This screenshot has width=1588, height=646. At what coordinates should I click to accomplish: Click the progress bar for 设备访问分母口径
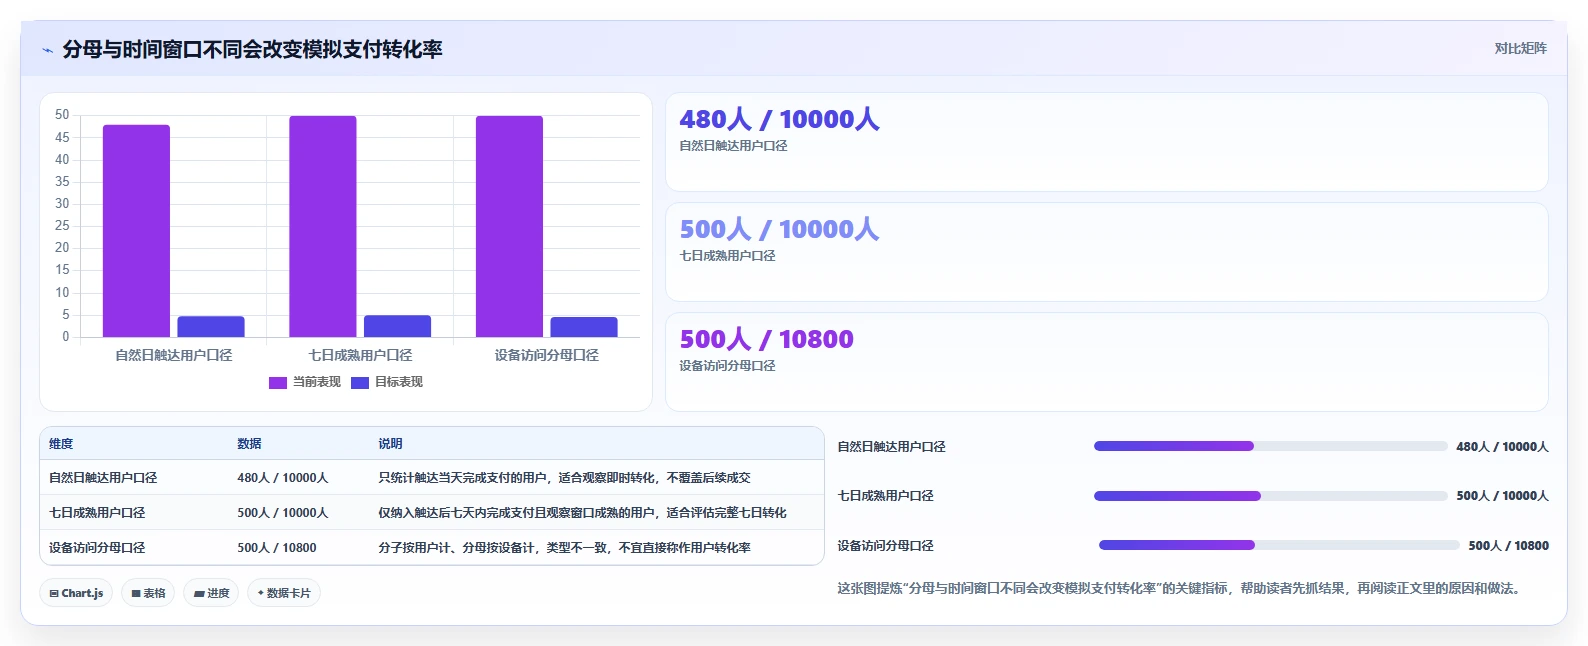1279,545
